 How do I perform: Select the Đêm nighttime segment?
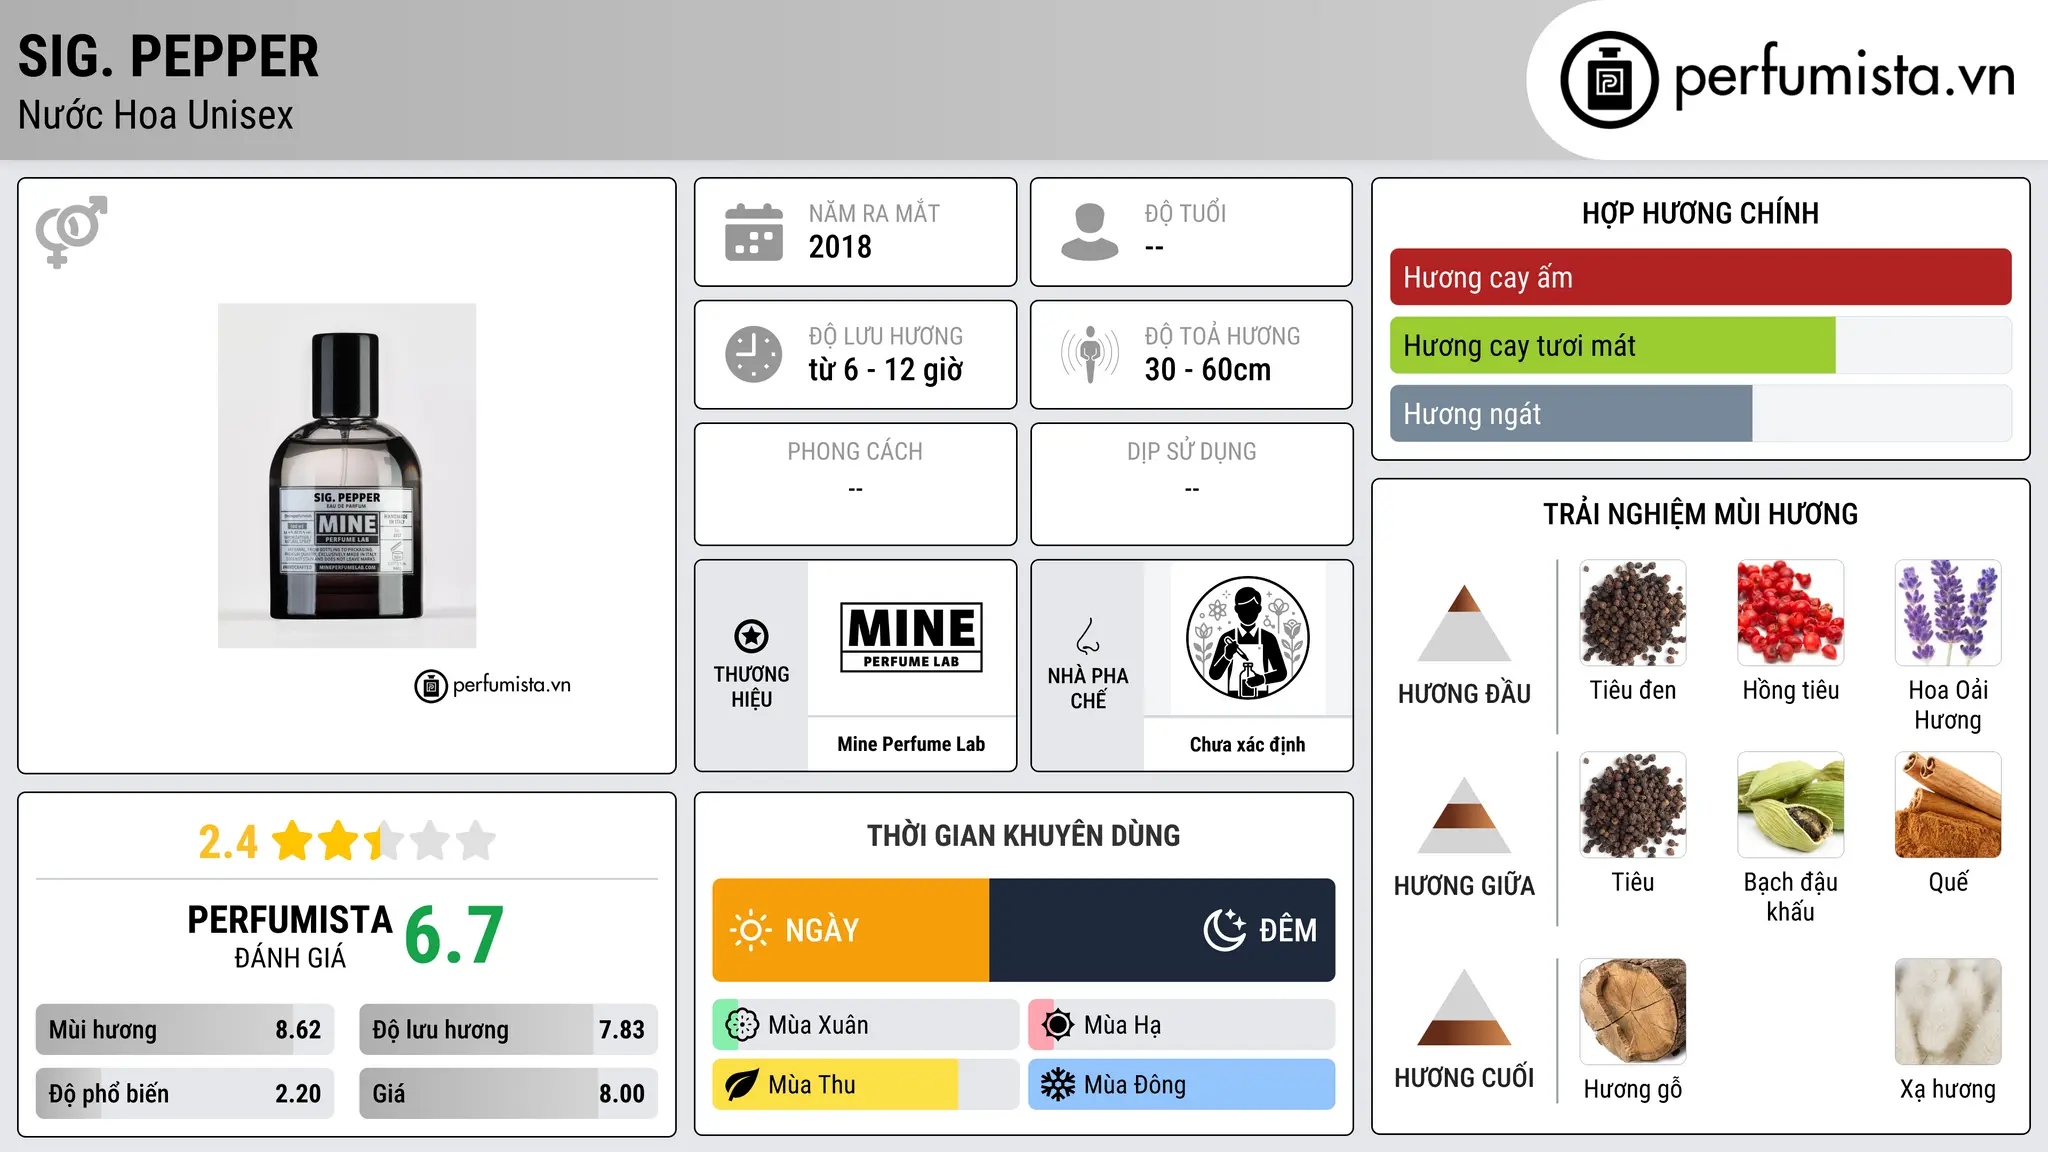pos(1162,930)
